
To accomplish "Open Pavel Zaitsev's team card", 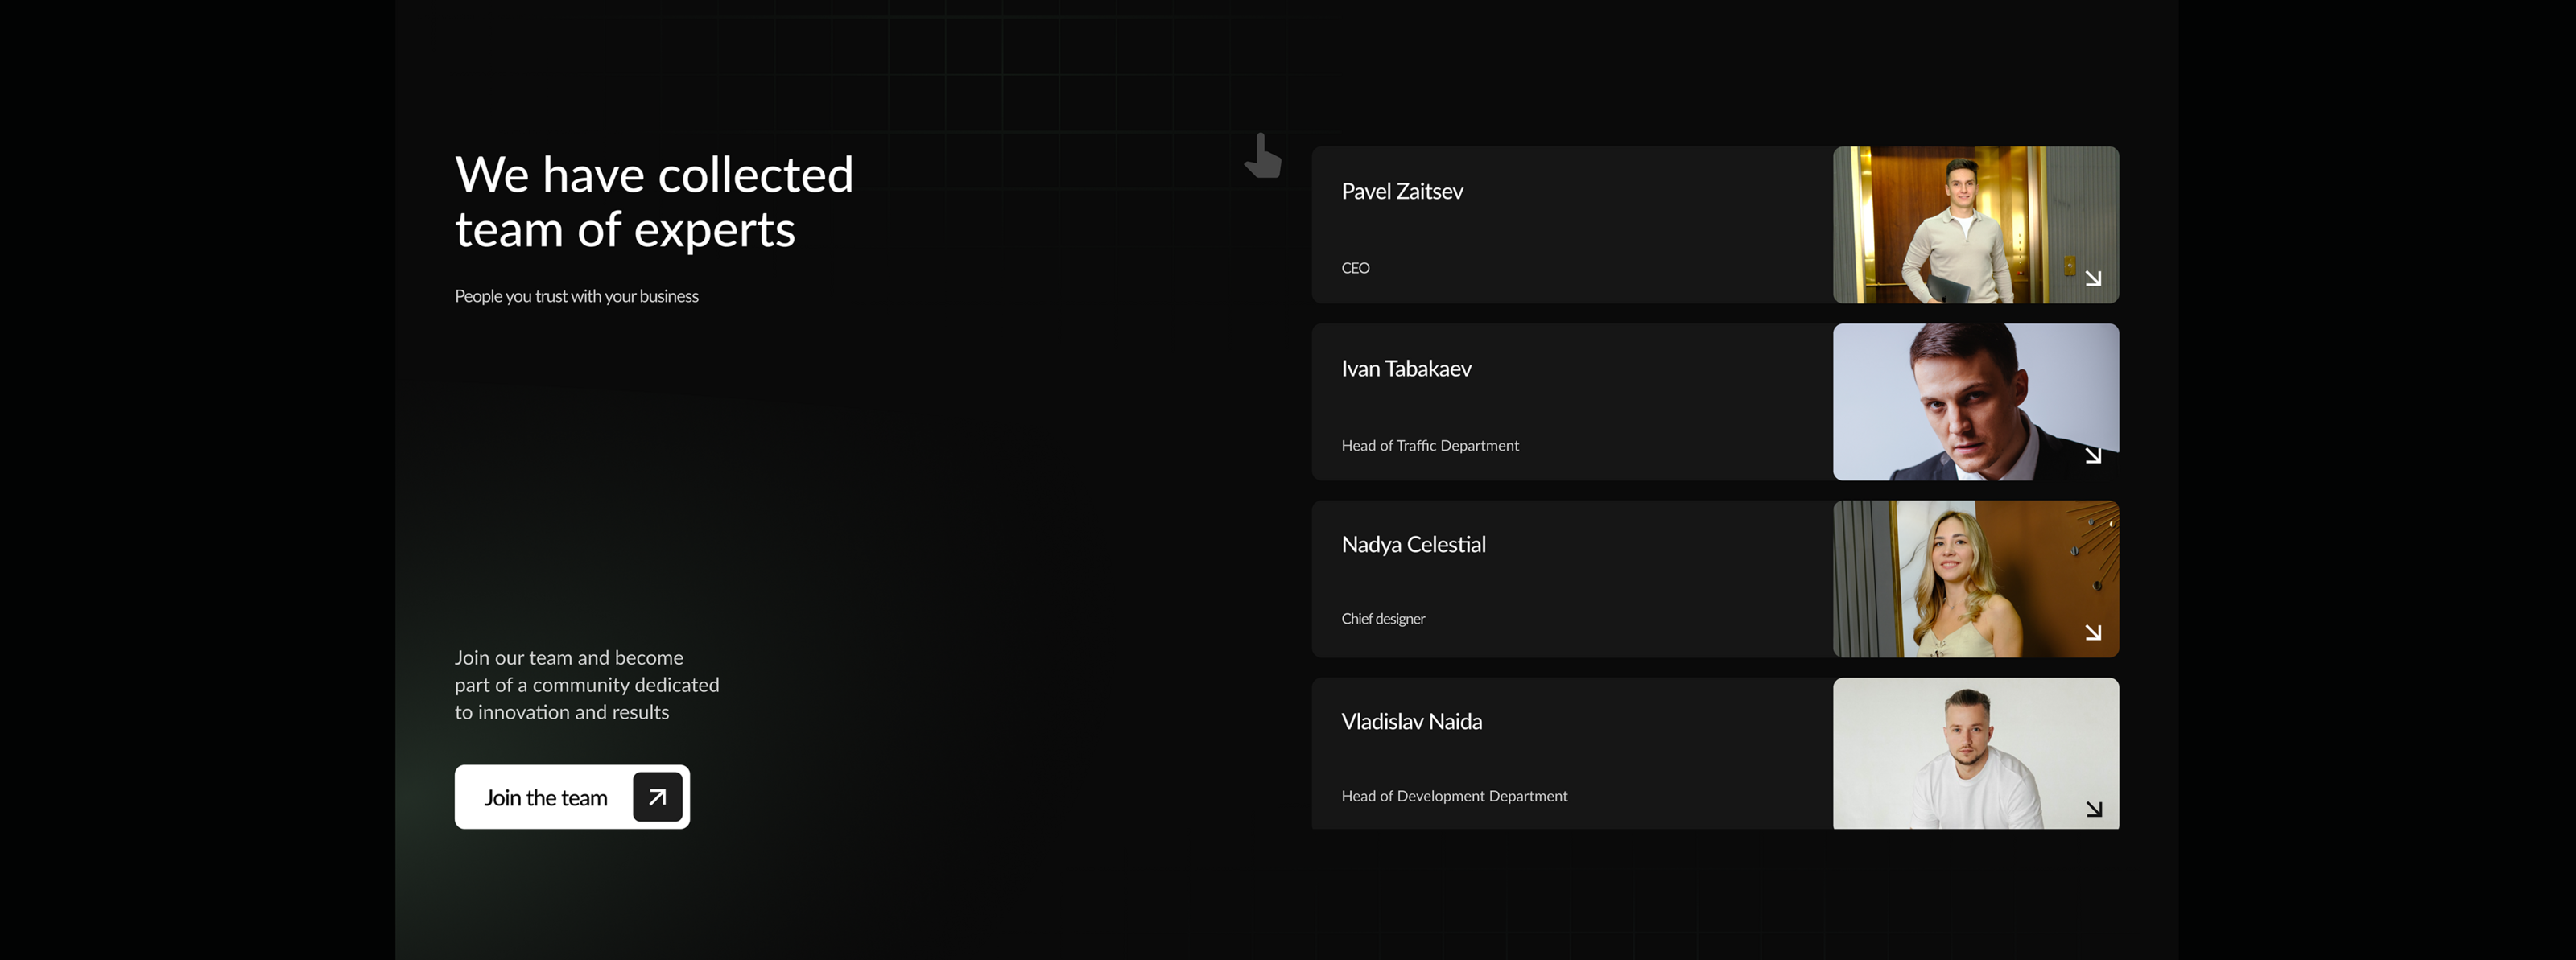I will [1715, 225].
